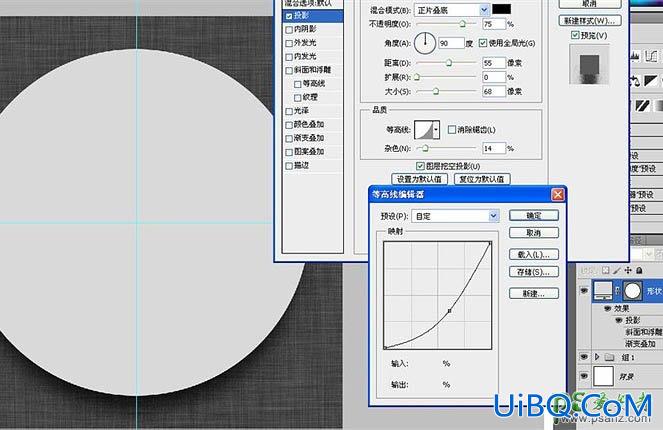Click the 等高线 contour preview thumbnail
663x430 pixels.
(x=423, y=129)
